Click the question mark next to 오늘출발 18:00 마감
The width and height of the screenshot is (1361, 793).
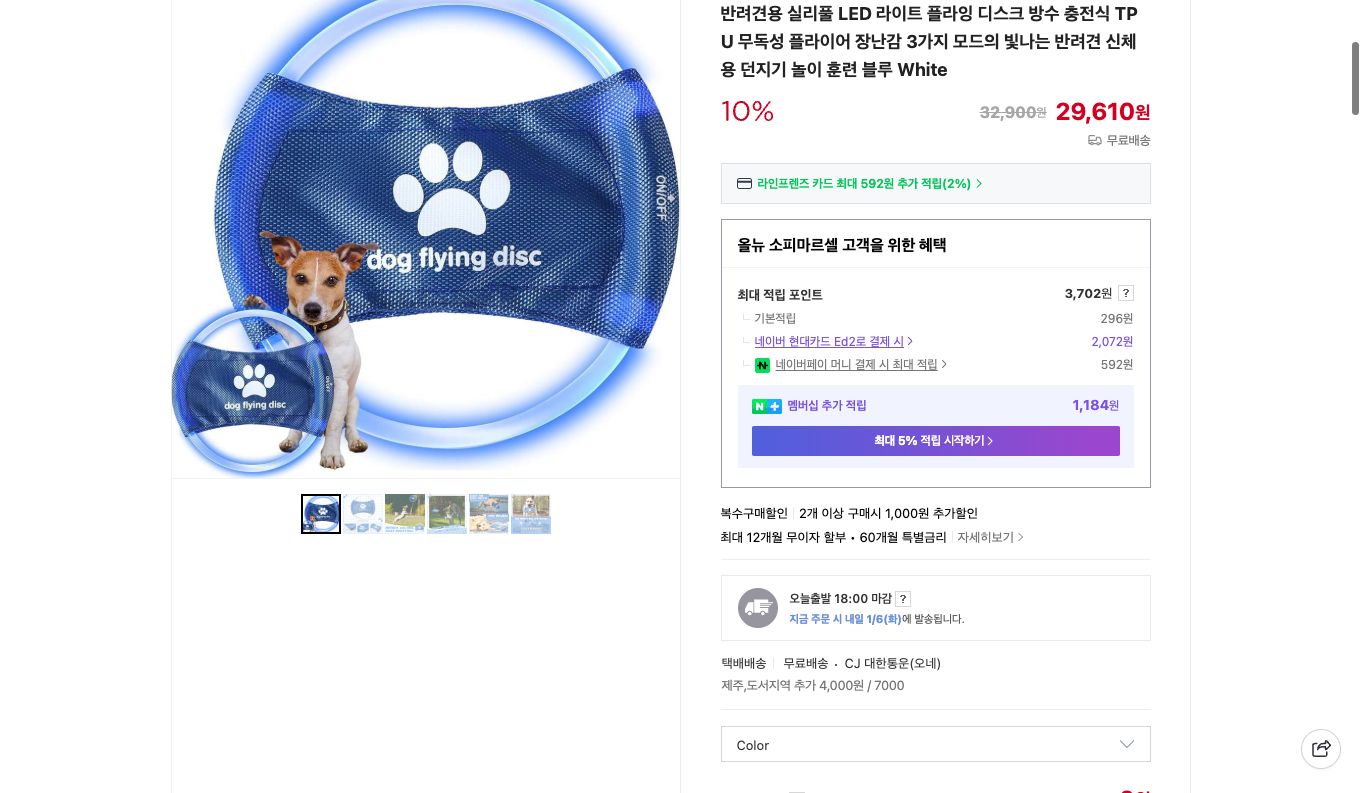[x=903, y=599]
